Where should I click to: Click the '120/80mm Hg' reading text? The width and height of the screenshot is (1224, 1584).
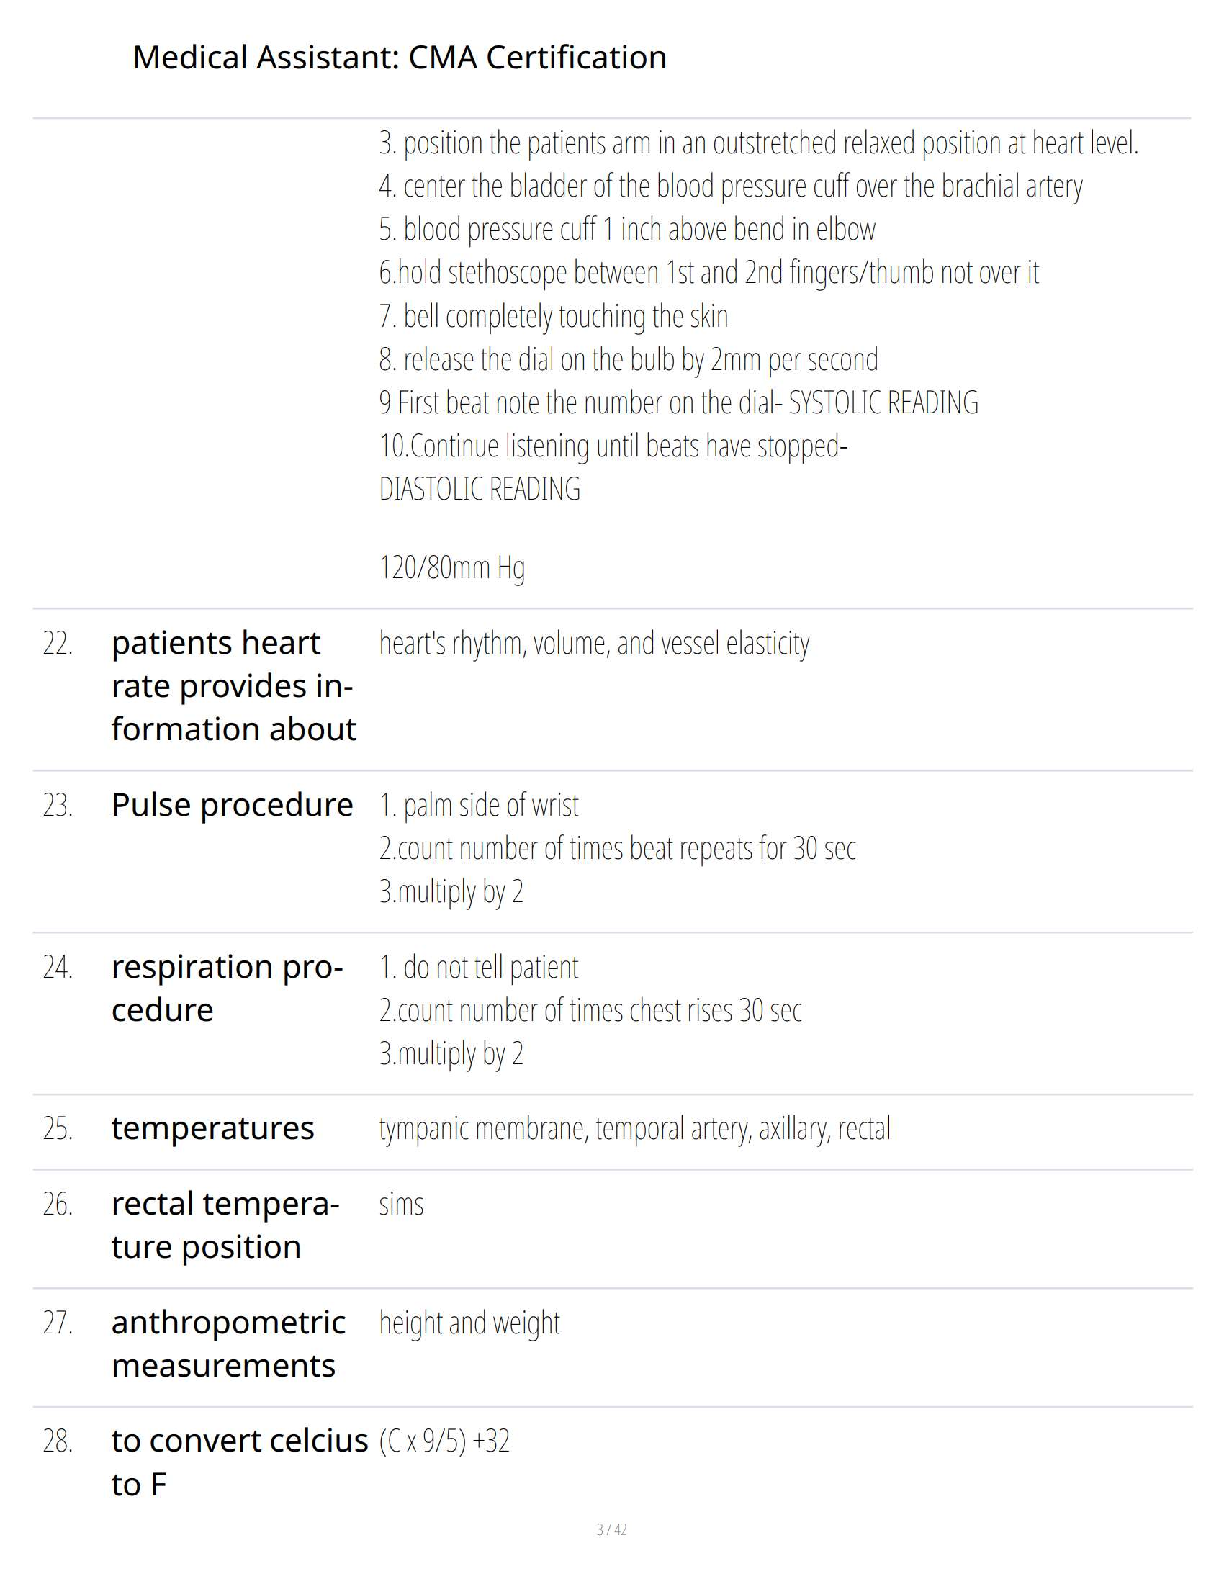pos(452,568)
